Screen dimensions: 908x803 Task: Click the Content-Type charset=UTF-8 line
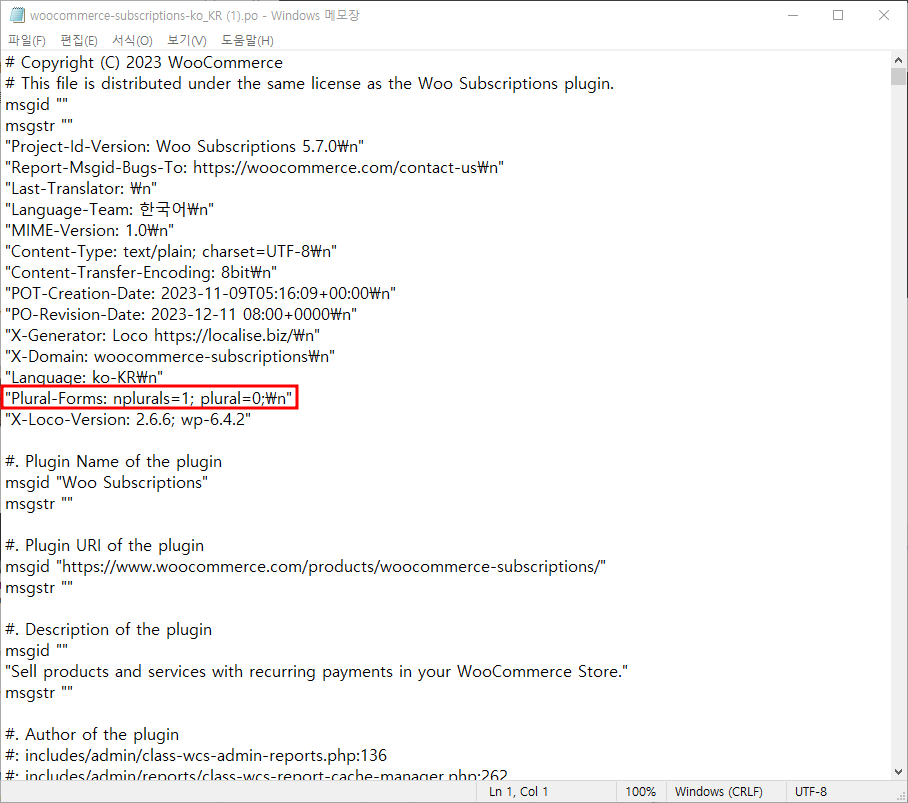171,251
